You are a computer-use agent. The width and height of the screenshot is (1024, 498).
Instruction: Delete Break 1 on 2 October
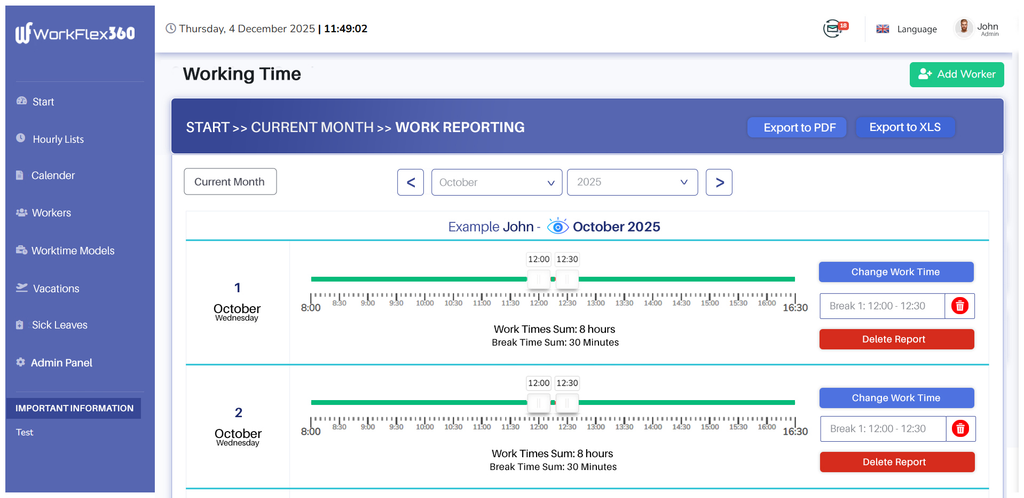pyautogui.click(x=960, y=429)
